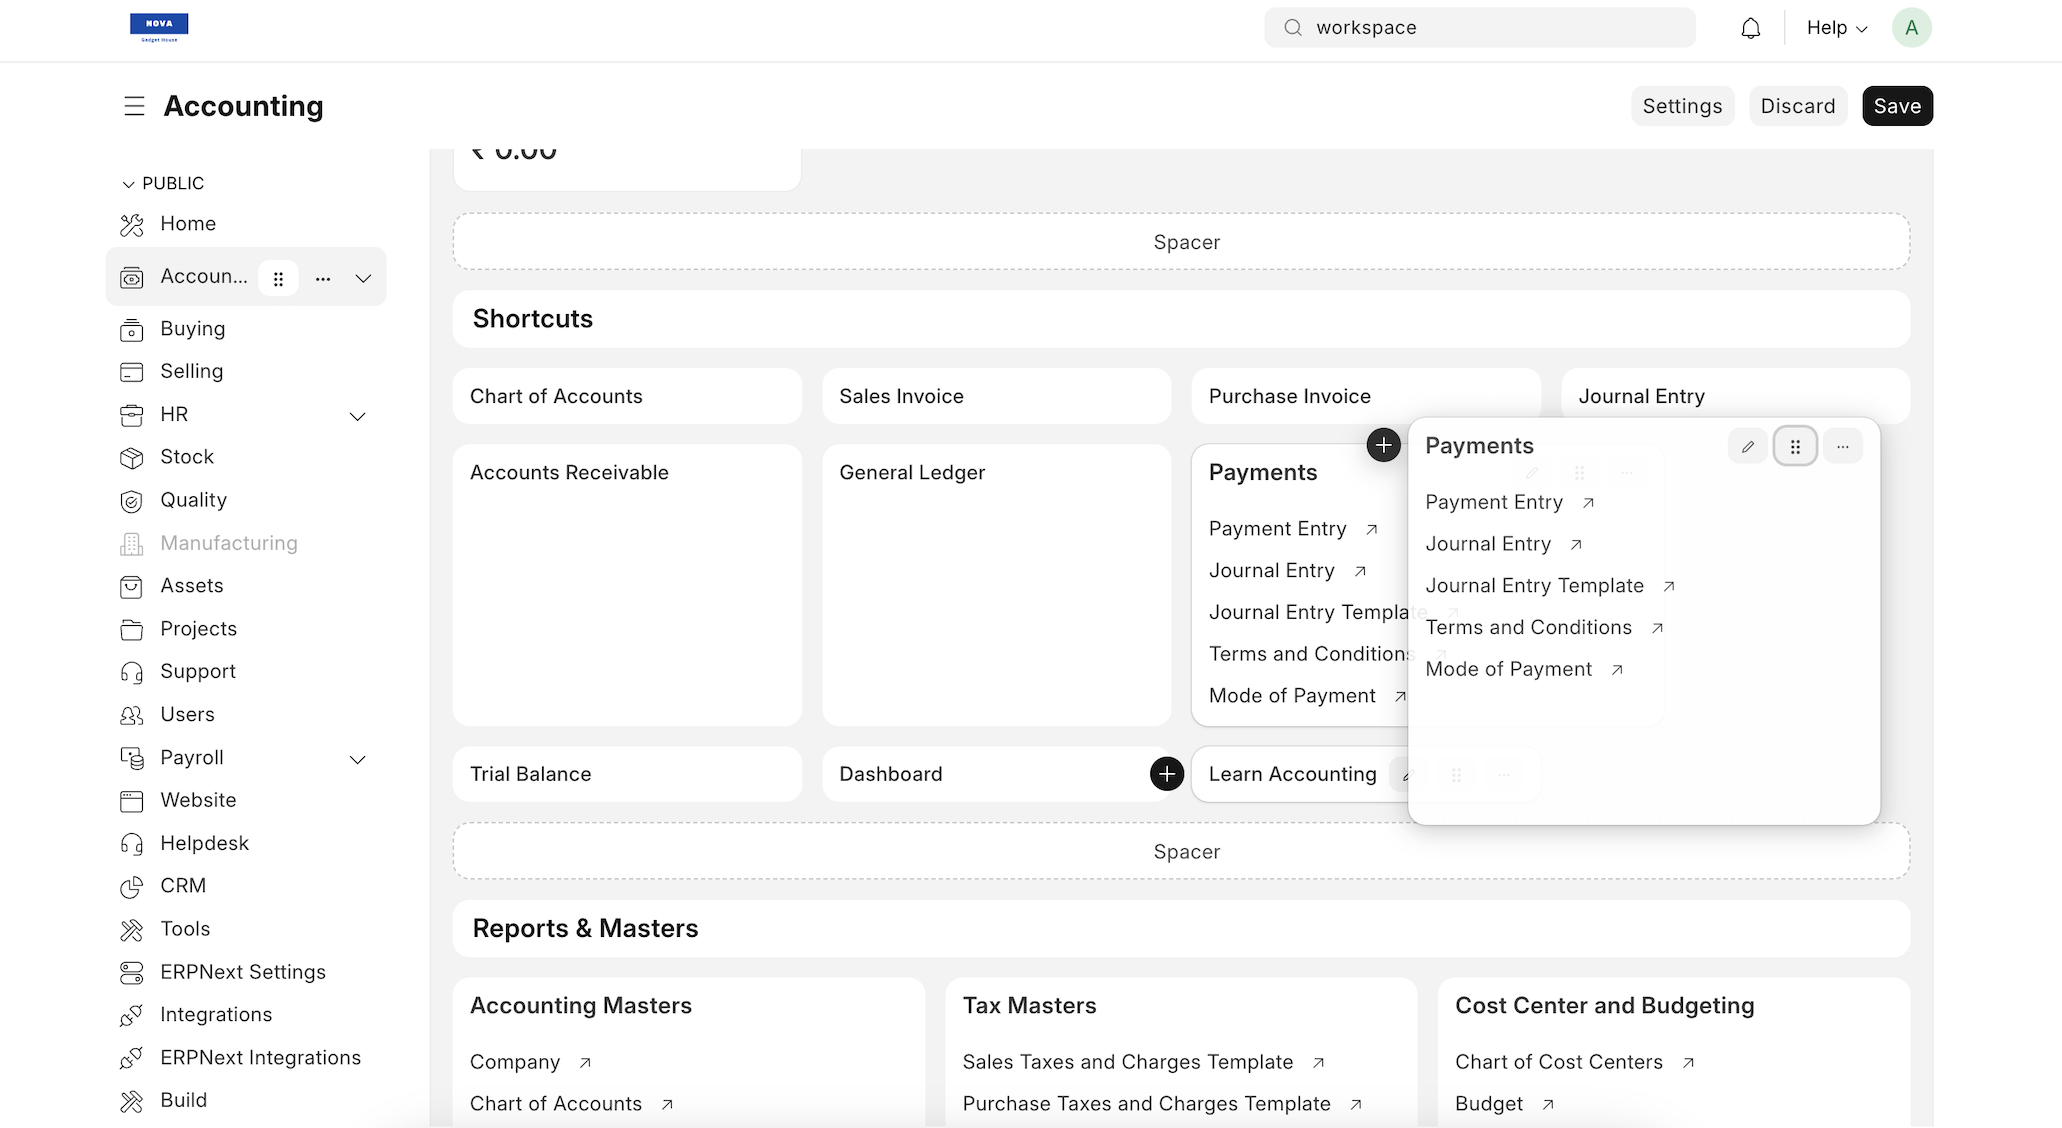Expand the HR sidebar section
Viewport: 2062px width, 1128px height.
tap(357, 415)
